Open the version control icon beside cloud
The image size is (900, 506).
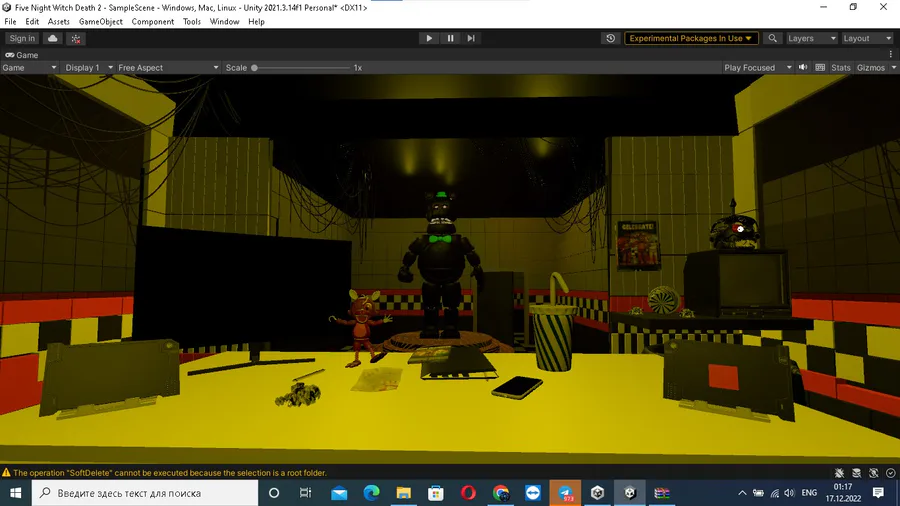(76, 38)
